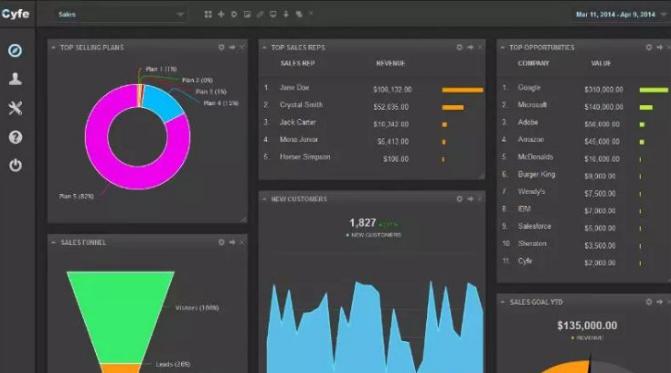Select the Adobe opportunity row
This screenshot has height=373, width=671.
pyautogui.click(x=585, y=123)
